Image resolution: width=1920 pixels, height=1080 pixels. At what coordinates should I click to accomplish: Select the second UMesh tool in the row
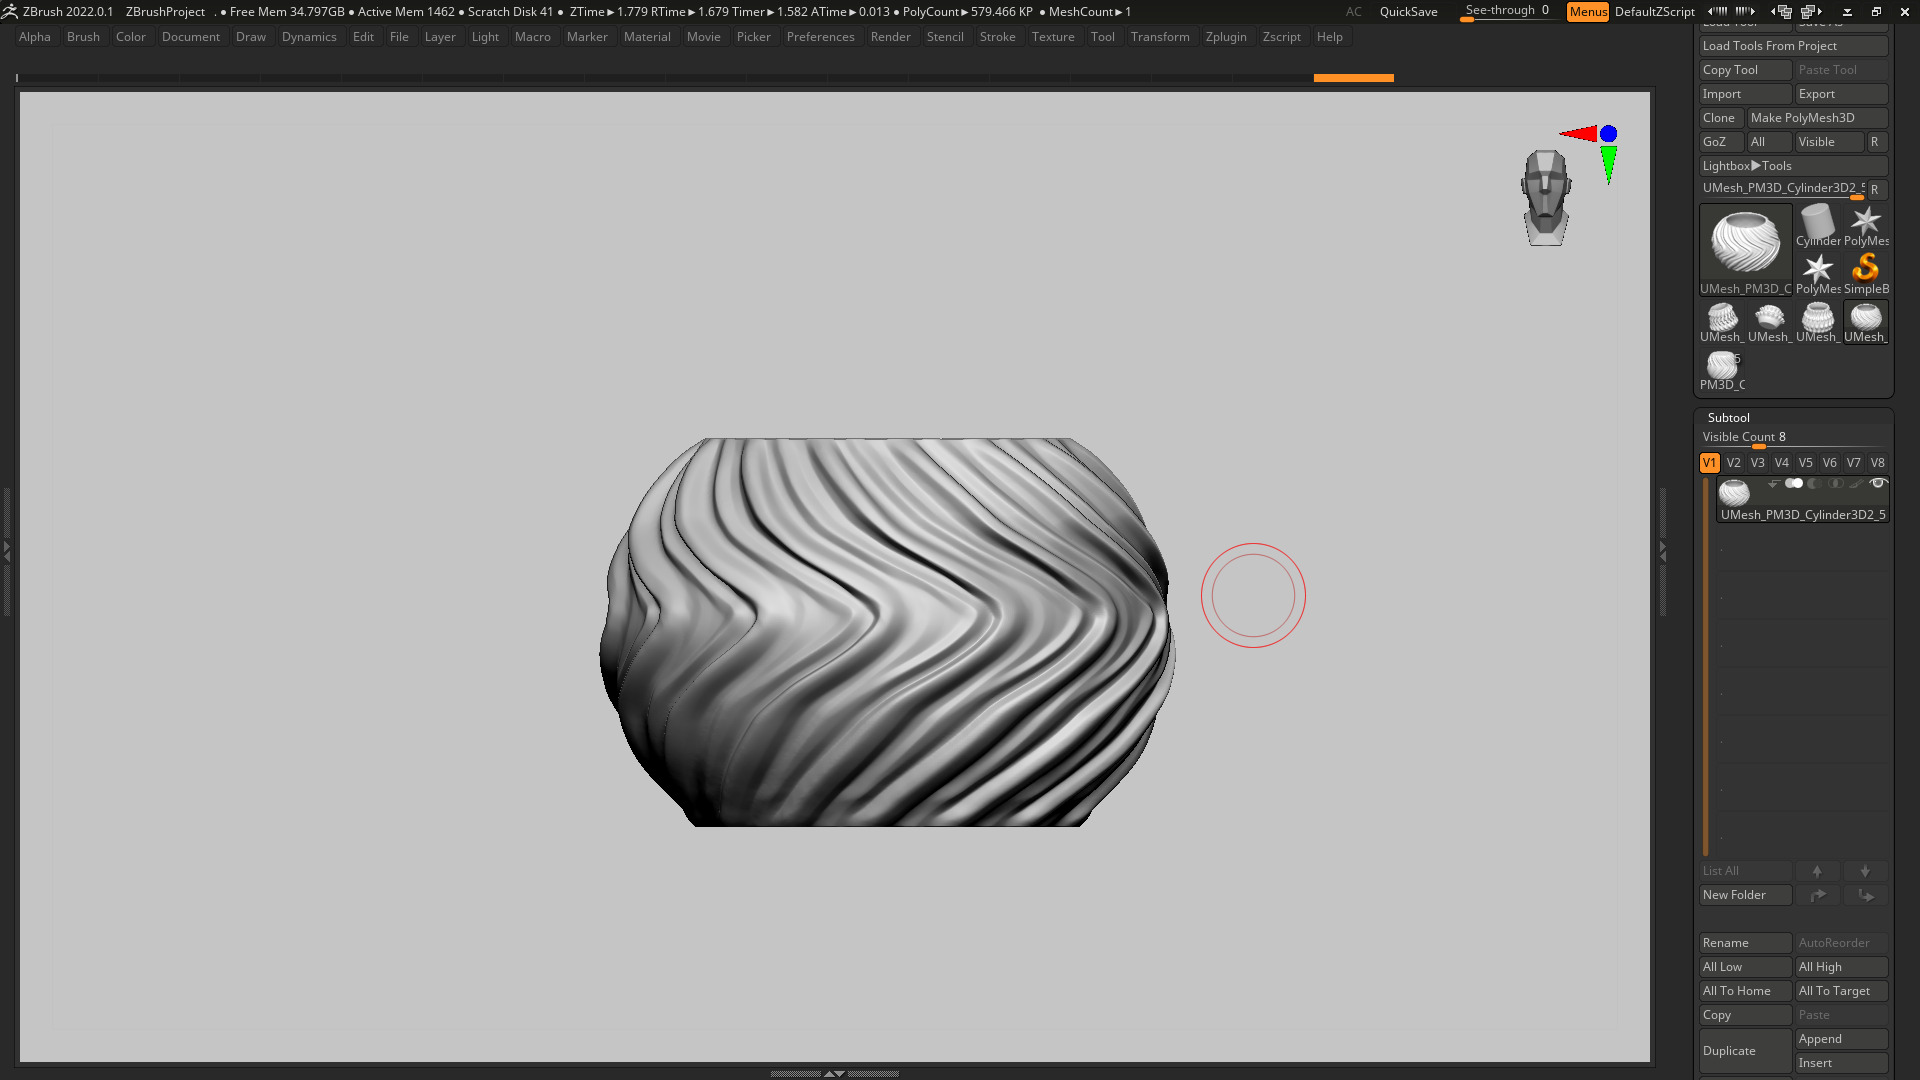1769,322
